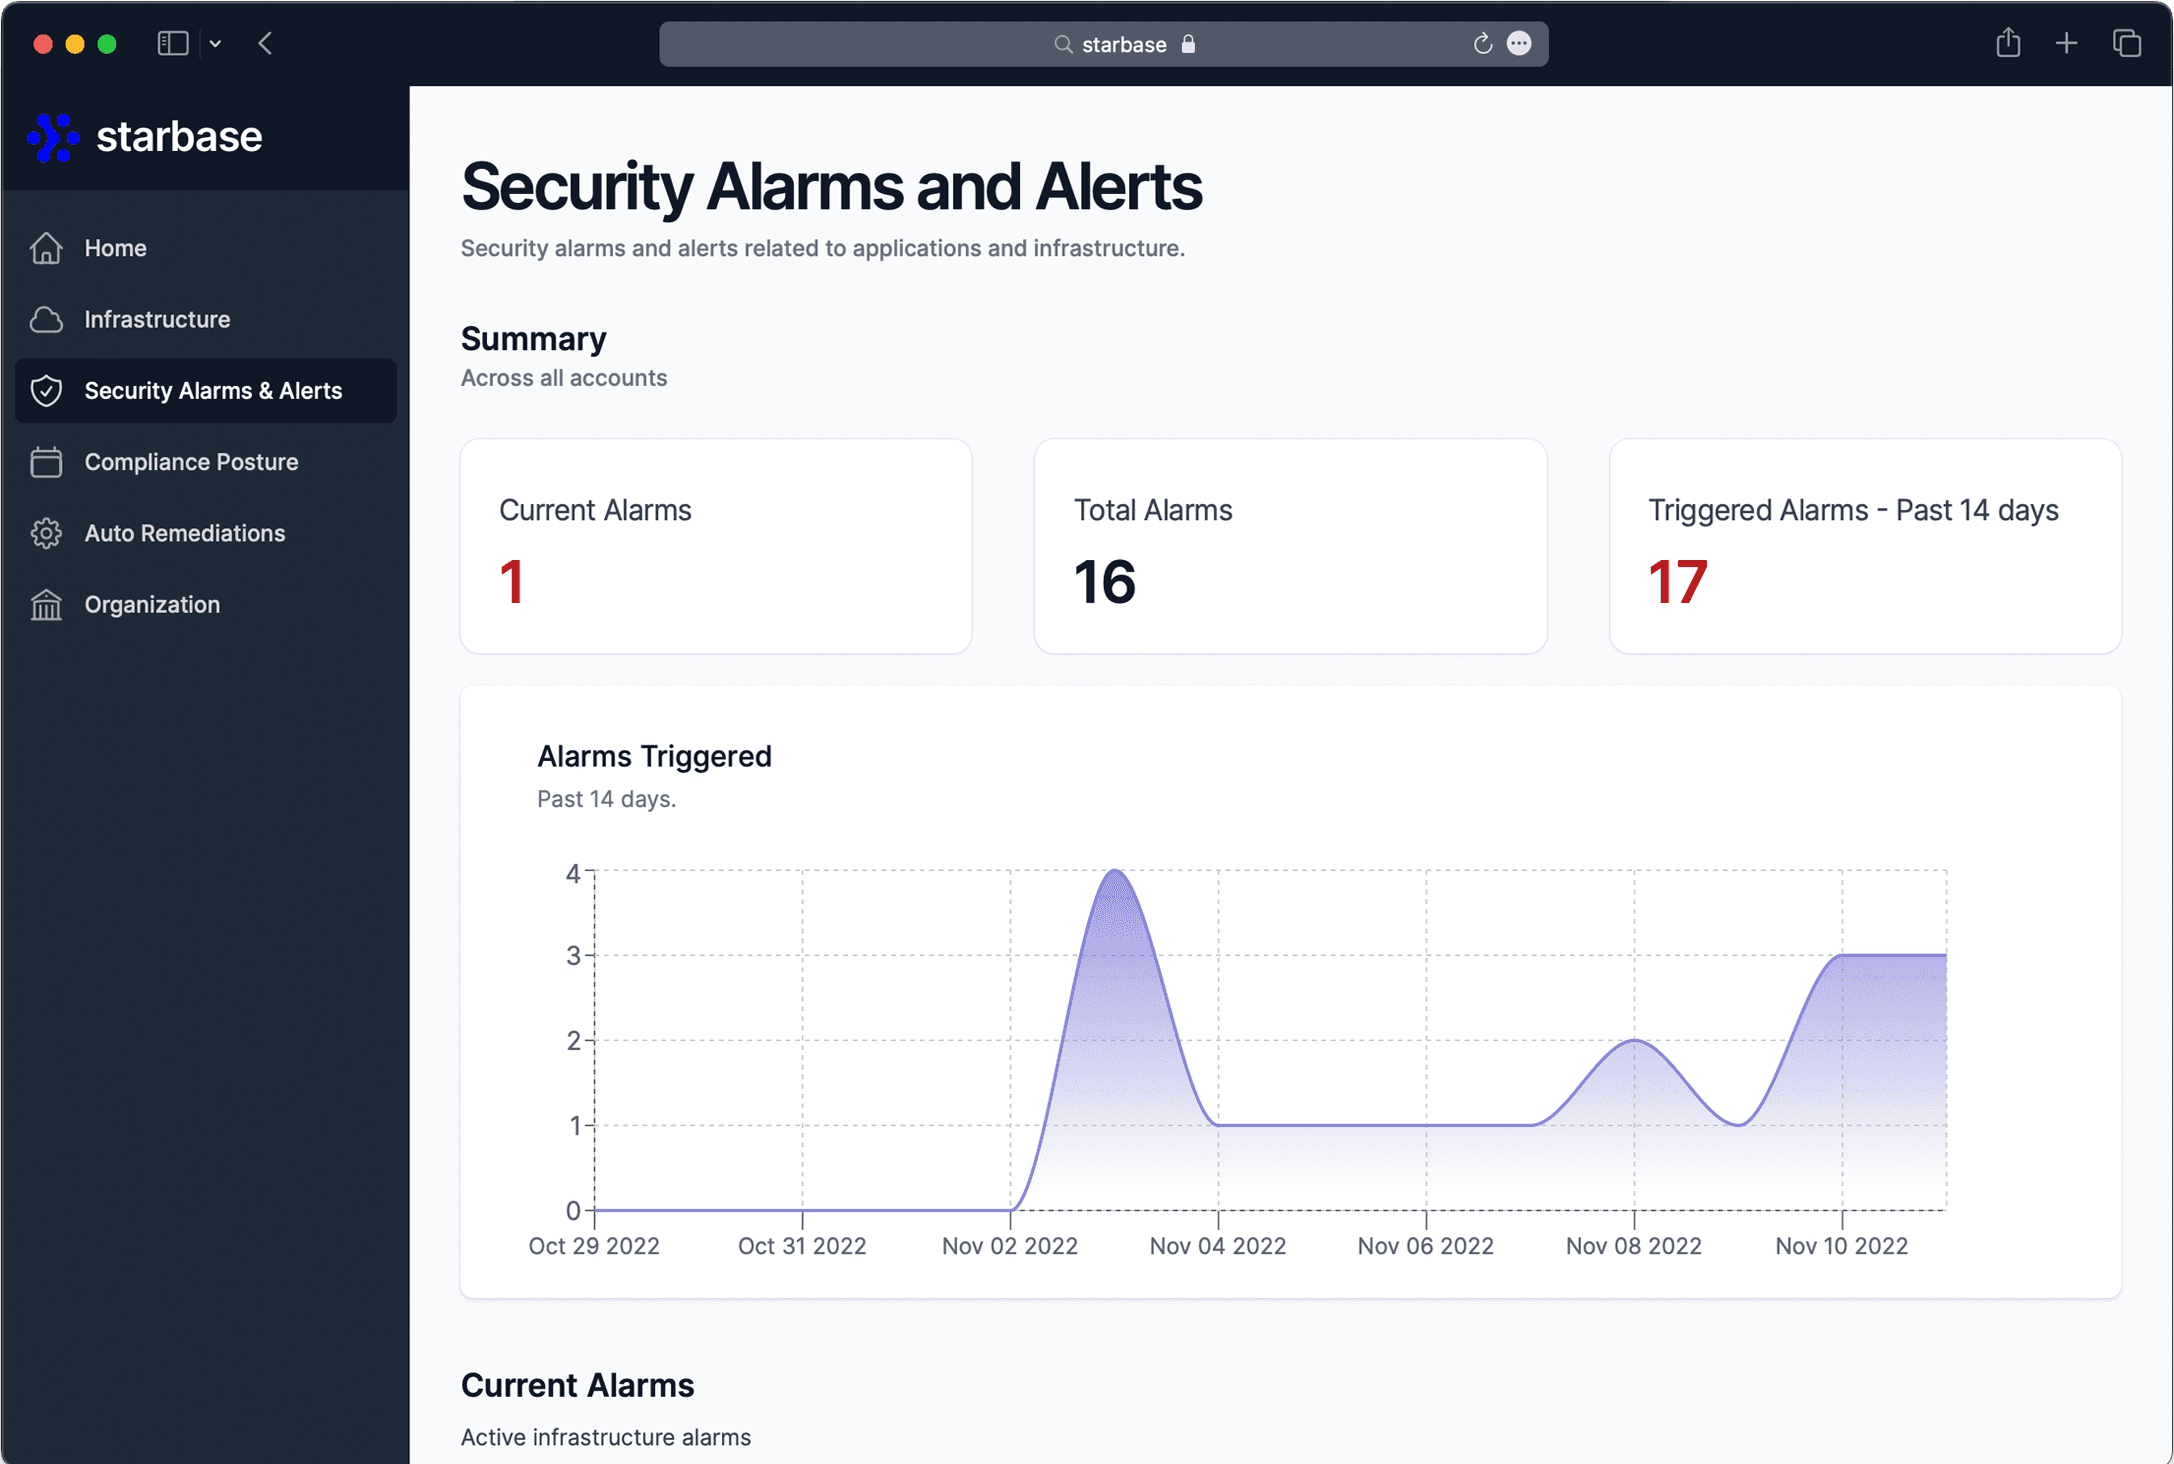Click the chart peak near Nov 03
Viewport: 2174px width, 1464px height.
pos(1115,872)
